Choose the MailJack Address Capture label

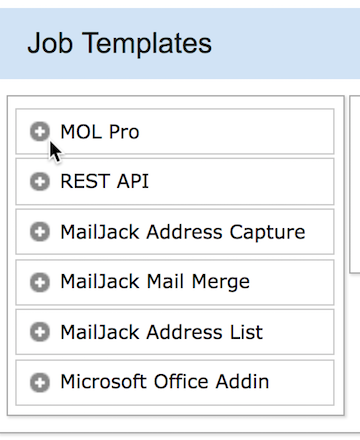pos(183,232)
